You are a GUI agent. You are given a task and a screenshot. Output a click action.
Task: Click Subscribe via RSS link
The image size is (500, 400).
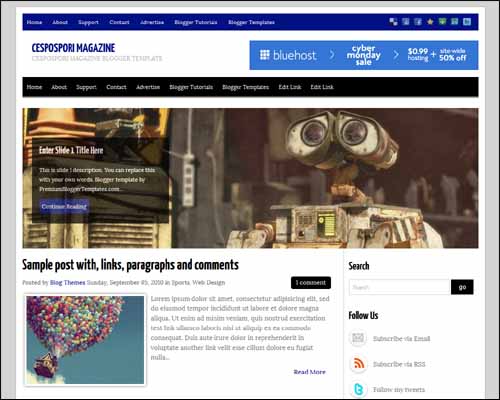(399, 364)
